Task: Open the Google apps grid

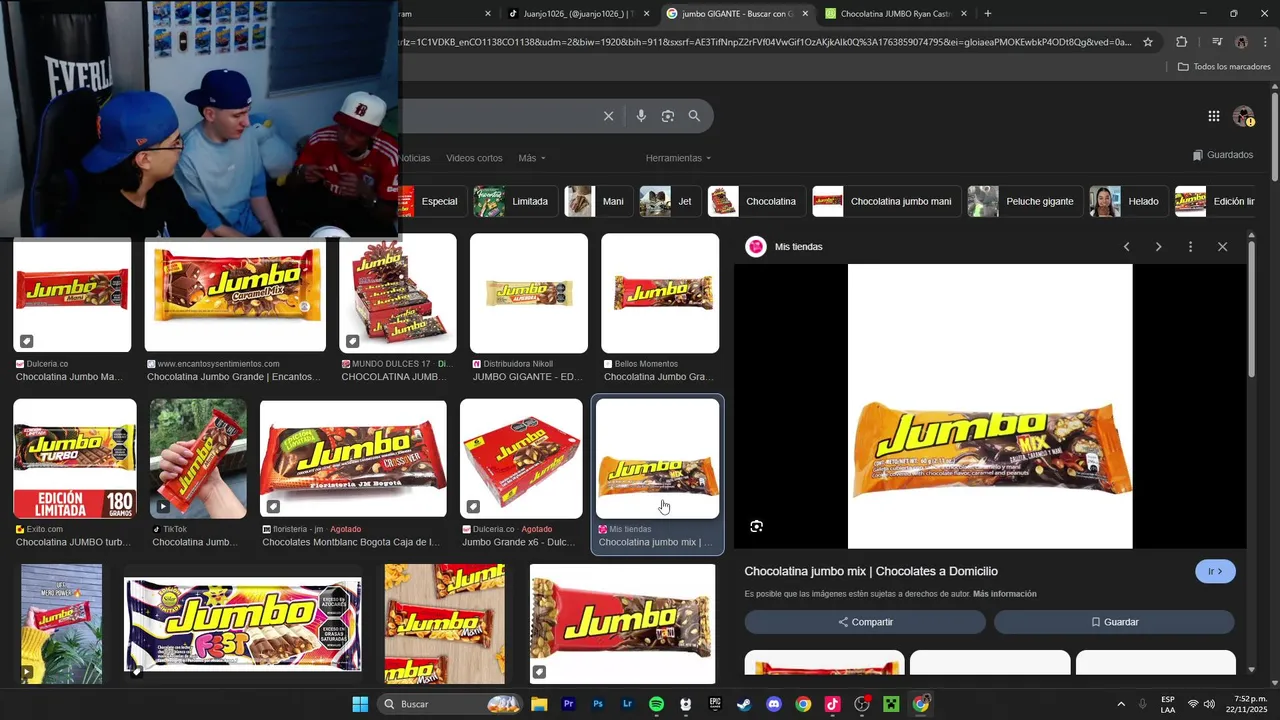Action: (x=1213, y=116)
